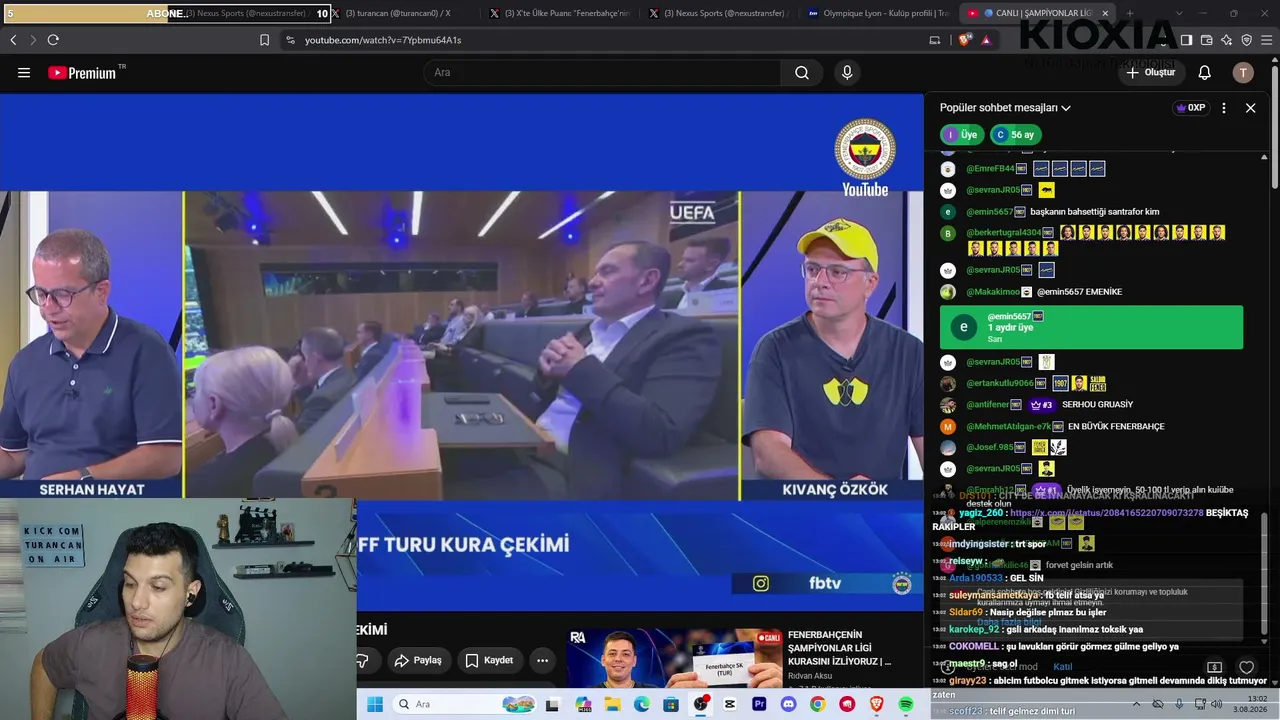Show hidden system tray icons chevron

coord(1136,705)
